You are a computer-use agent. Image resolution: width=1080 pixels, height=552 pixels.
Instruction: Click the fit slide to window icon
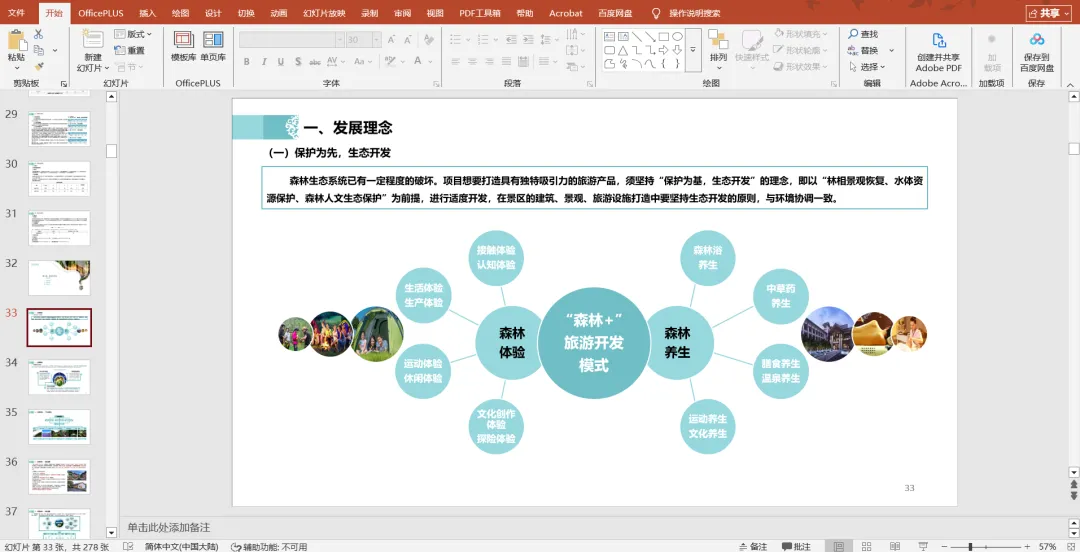pyautogui.click(x=1069, y=546)
